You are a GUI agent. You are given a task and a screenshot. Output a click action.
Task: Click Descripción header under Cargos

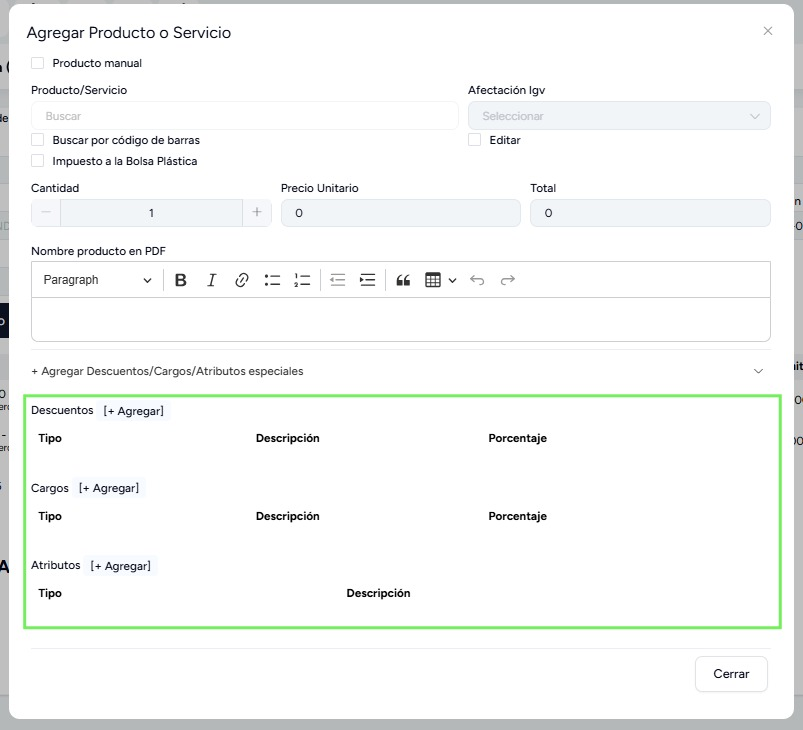[x=287, y=516]
